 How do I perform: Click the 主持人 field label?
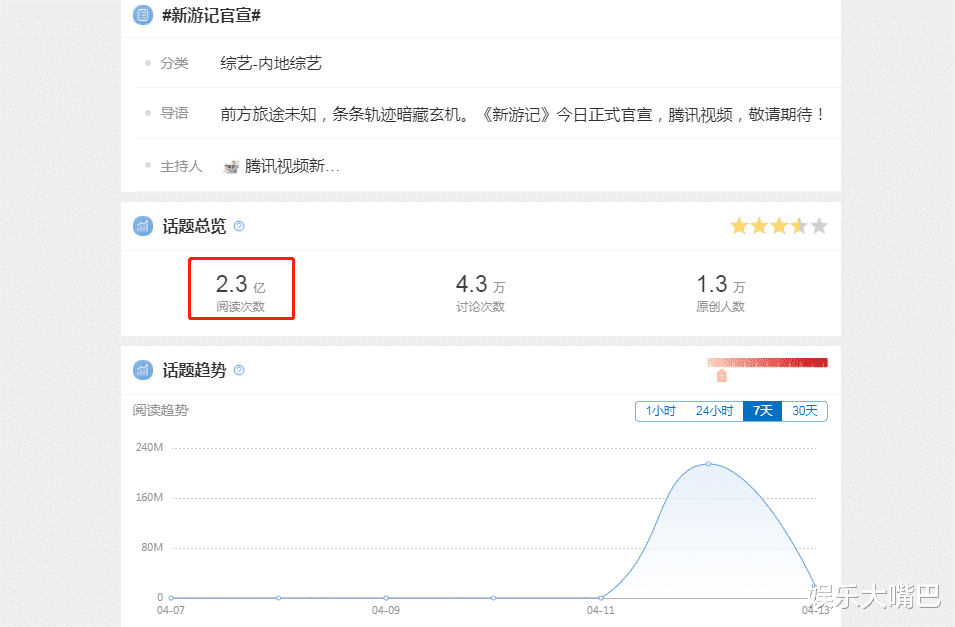point(181,166)
